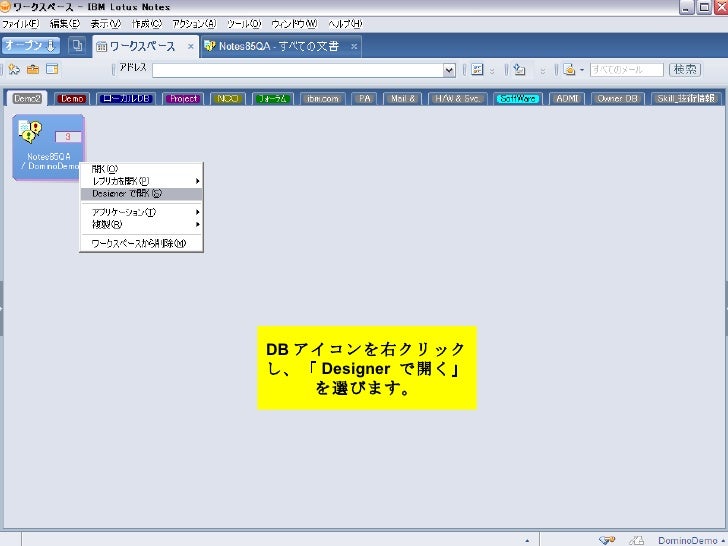Image resolution: width=728 pixels, height=546 pixels.
Task: Select the Demo2 workspace tab
Action: 27,98
